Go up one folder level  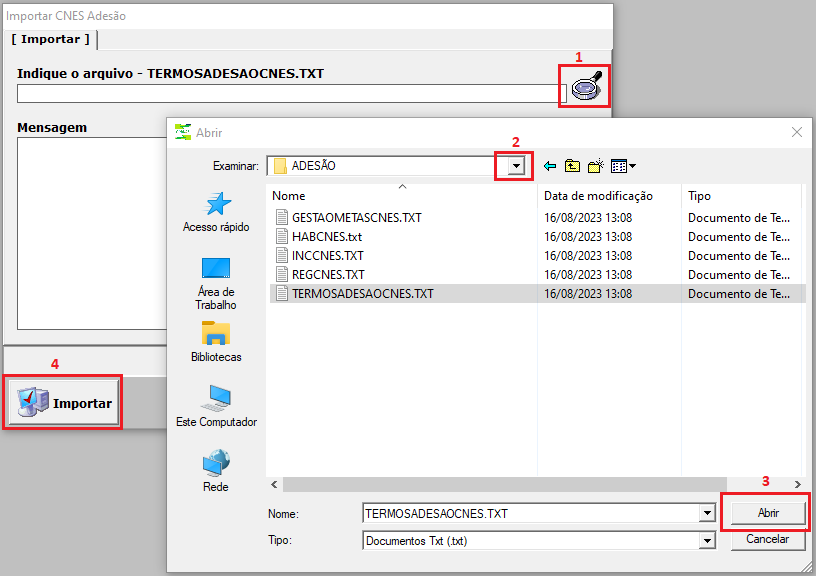pyautogui.click(x=572, y=166)
